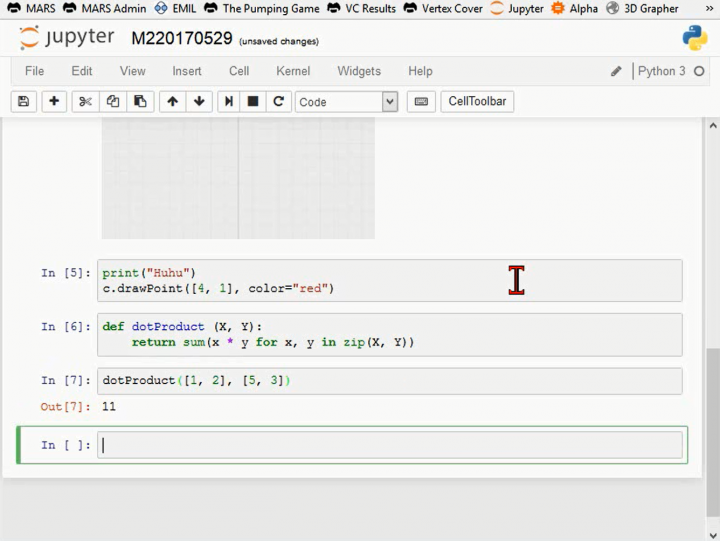
Task: Paste cells below with the clipboard icon
Action: [x=140, y=101]
